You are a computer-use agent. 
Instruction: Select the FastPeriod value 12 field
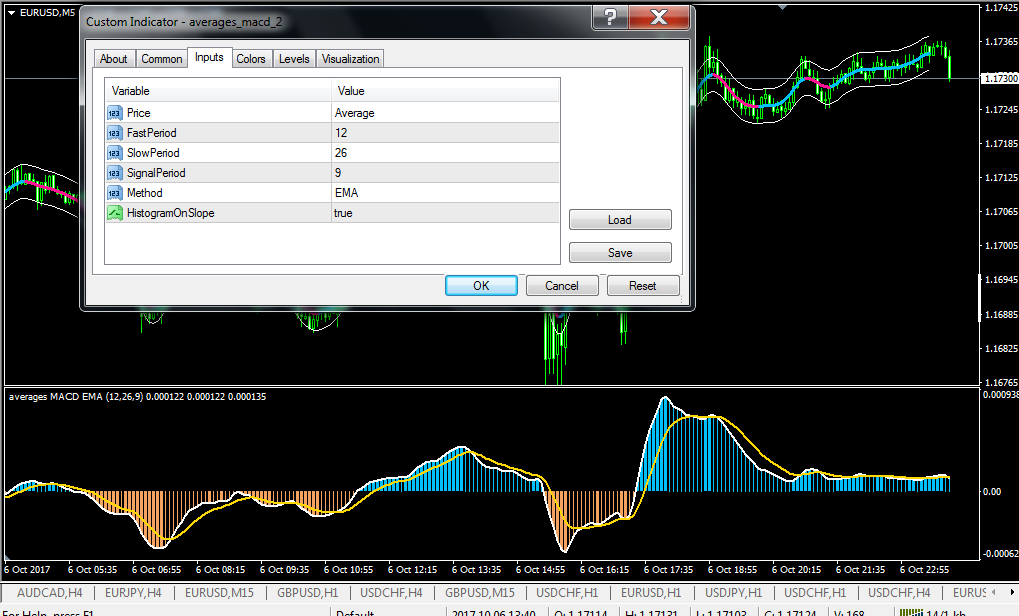(445, 133)
